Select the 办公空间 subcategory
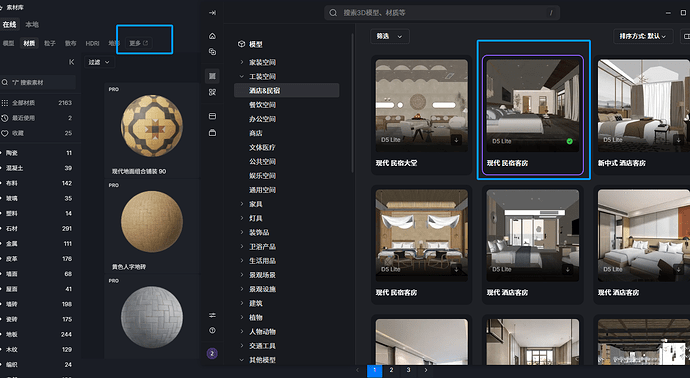690x378 pixels. pyautogui.click(x=262, y=119)
